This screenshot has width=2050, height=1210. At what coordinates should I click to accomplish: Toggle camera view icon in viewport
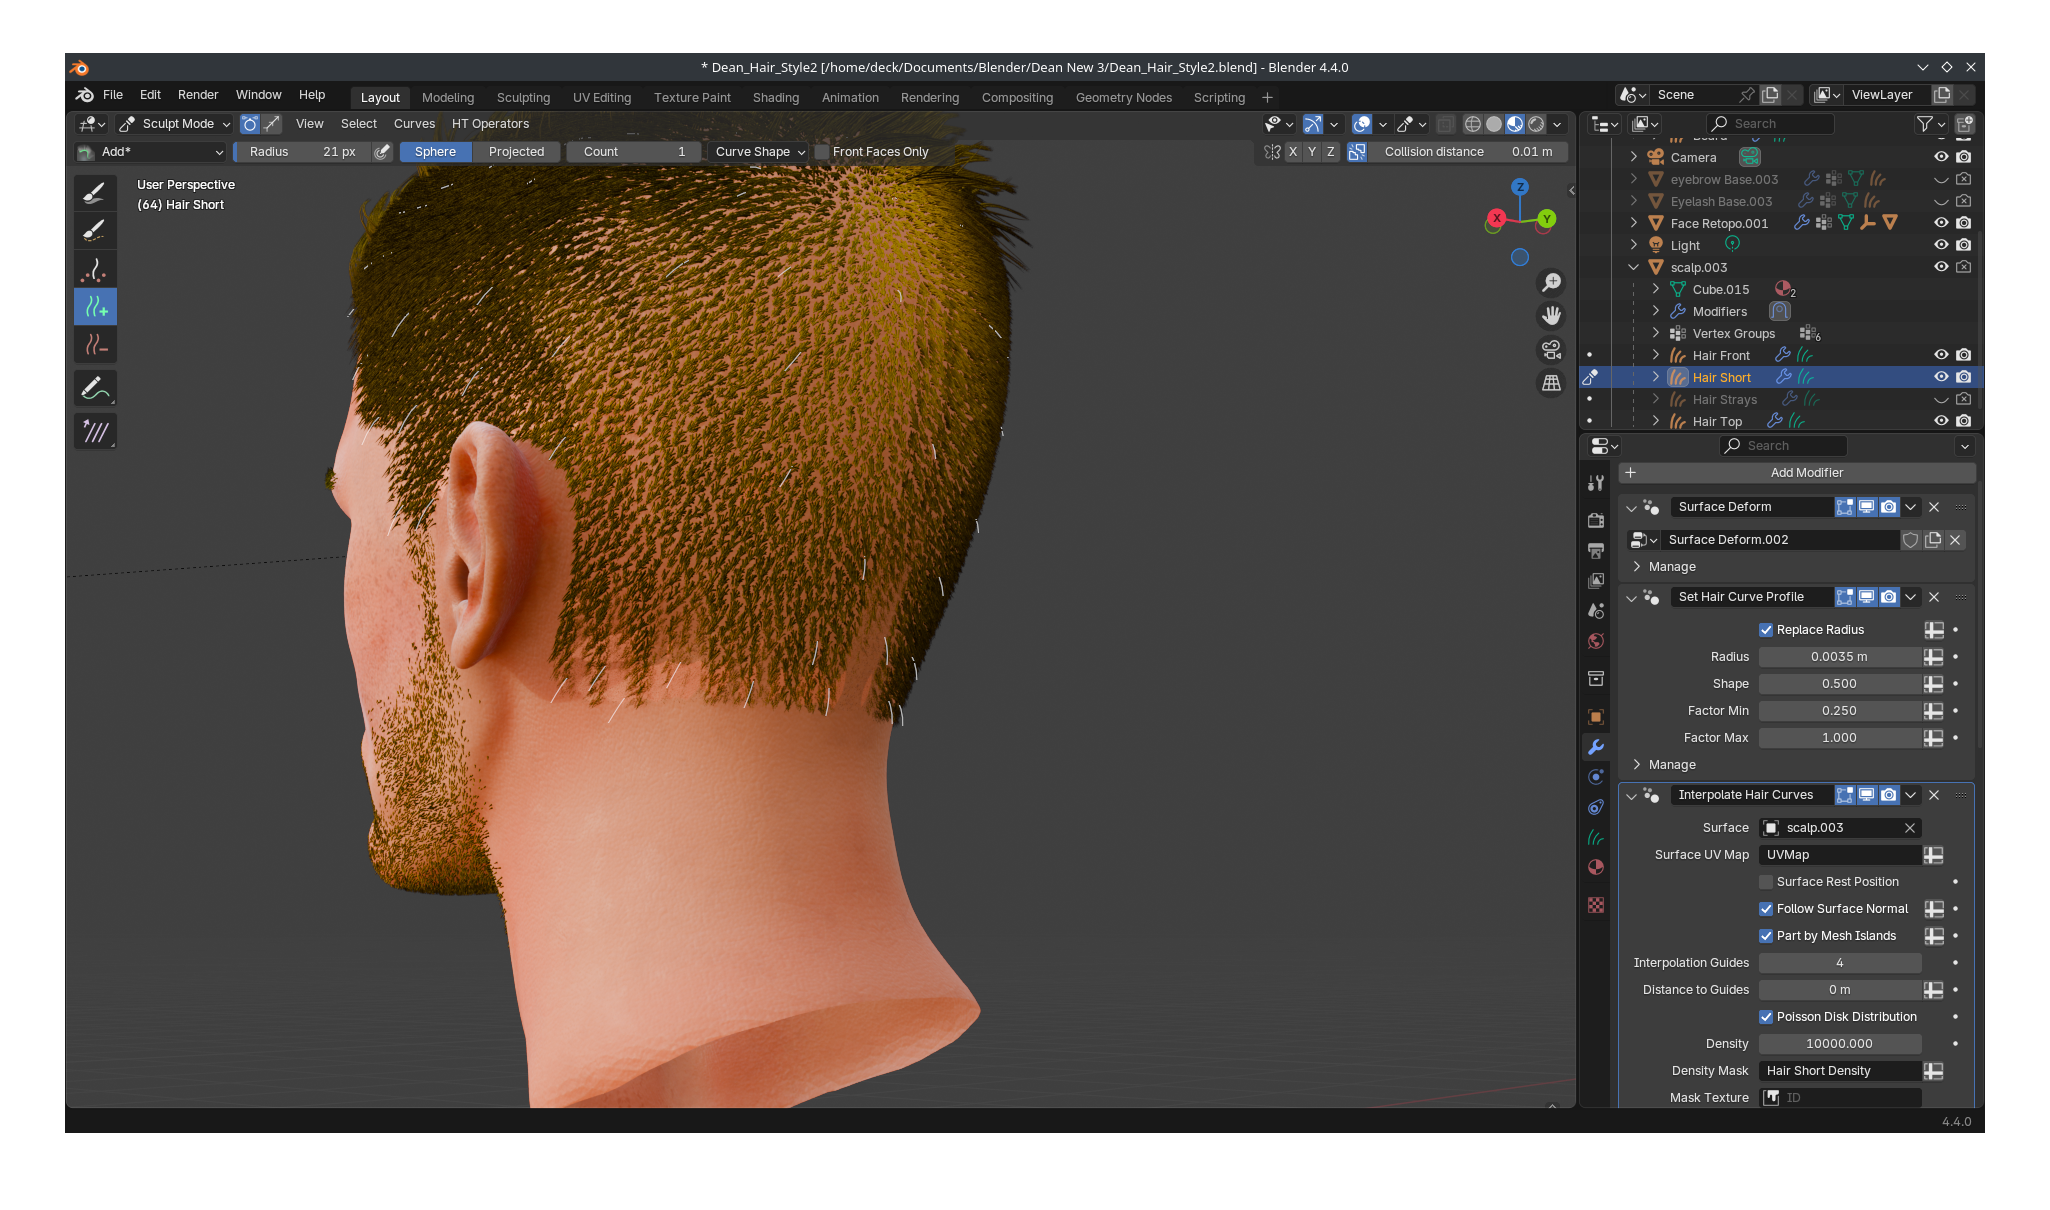(x=1551, y=350)
